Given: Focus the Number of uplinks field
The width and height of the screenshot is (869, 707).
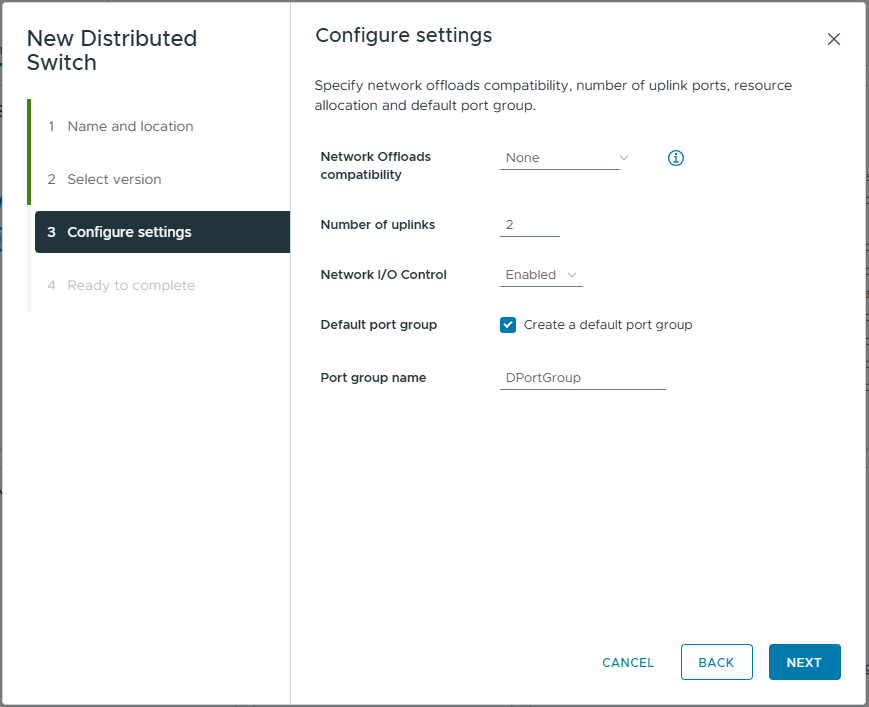Looking at the screenshot, I should coord(529,225).
